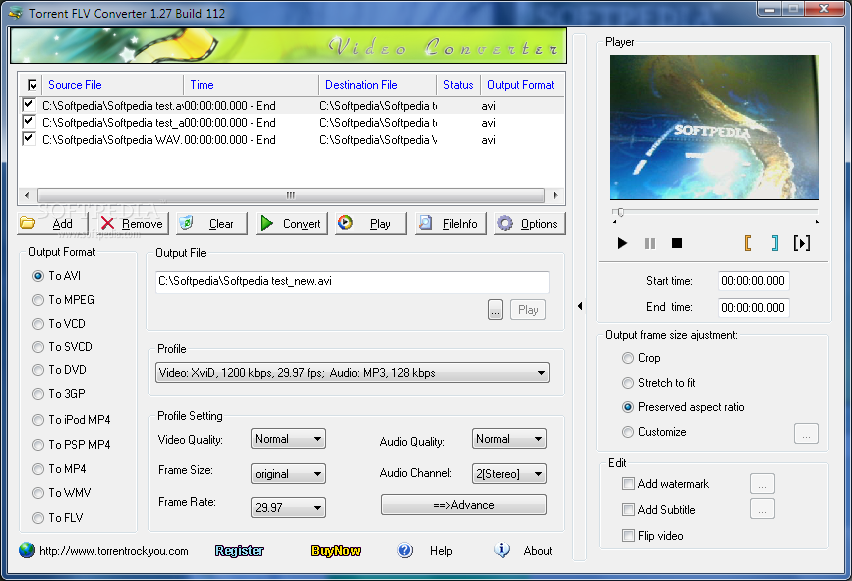Click the Play toolbar button
The width and height of the screenshot is (852, 581).
click(x=371, y=223)
